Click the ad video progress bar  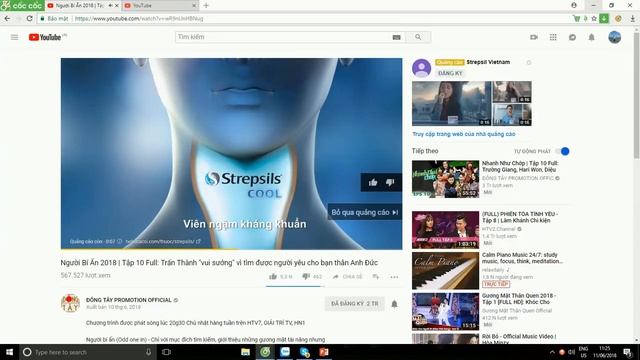click(231, 249)
